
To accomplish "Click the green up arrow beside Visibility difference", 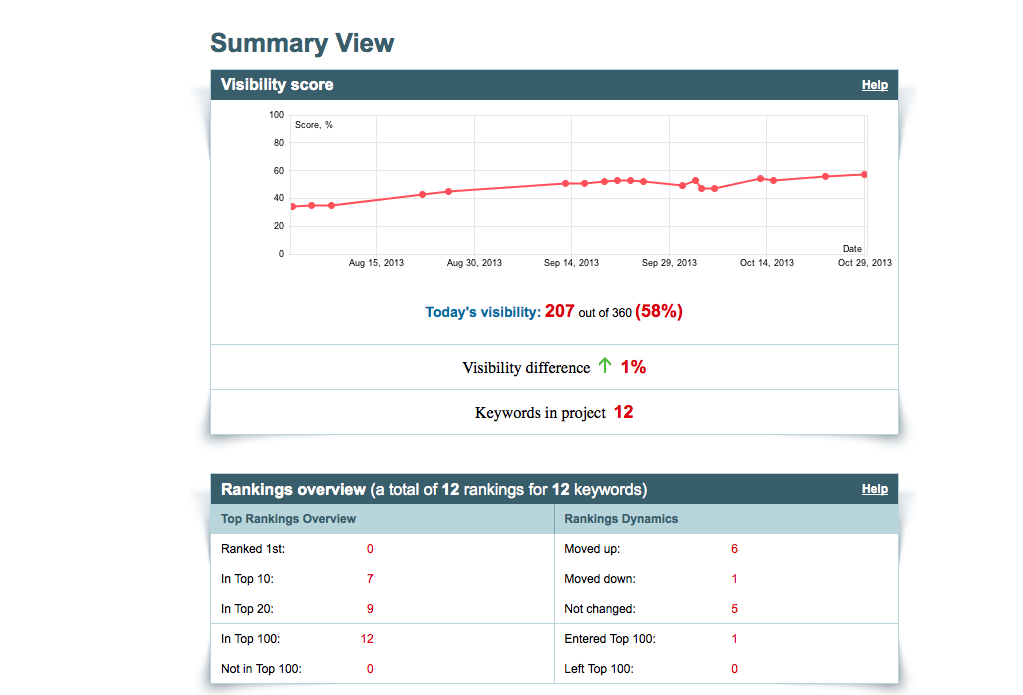I will tap(605, 365).
